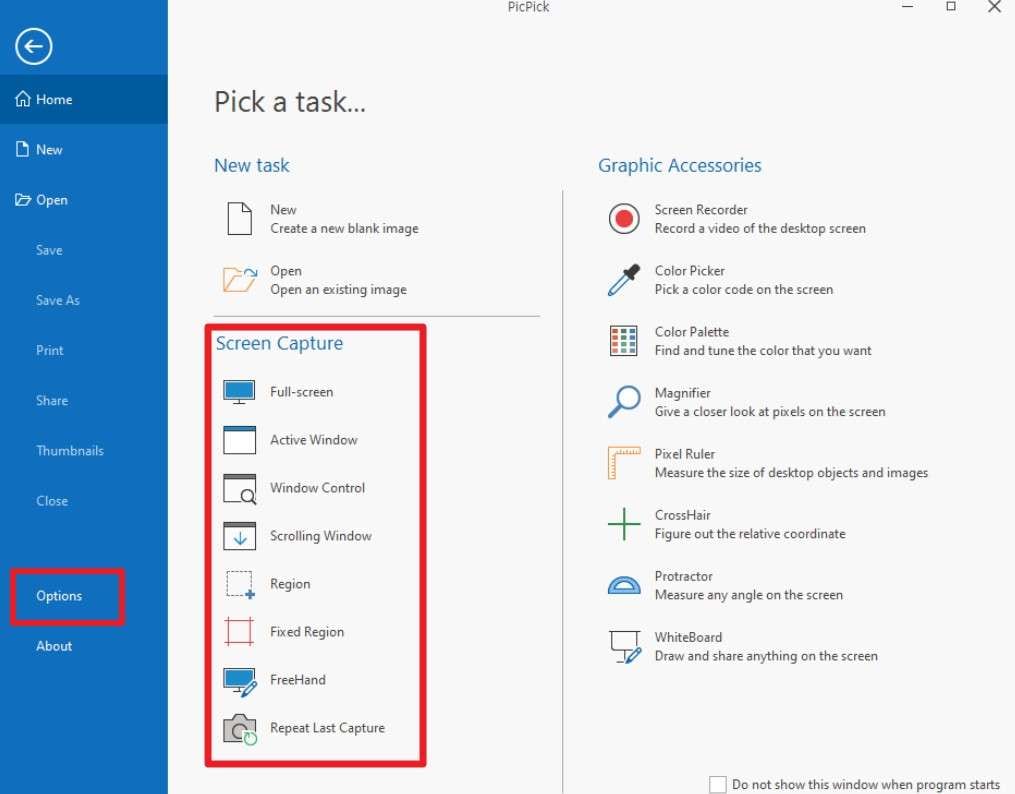This screenshot has height=794, width=1015.
Task: Click the New page icon in sidebar
Action: coord(23,149)
